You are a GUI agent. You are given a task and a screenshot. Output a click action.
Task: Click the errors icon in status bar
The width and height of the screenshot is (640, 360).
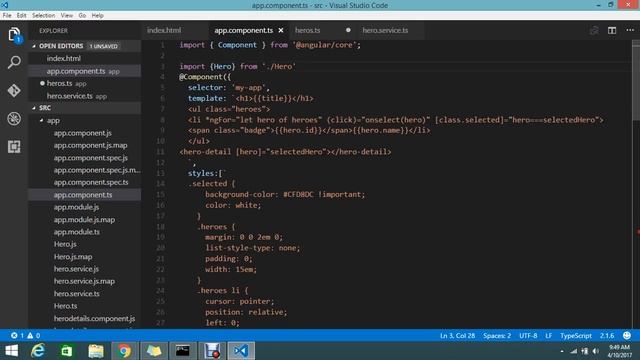[x=14, y=336]
